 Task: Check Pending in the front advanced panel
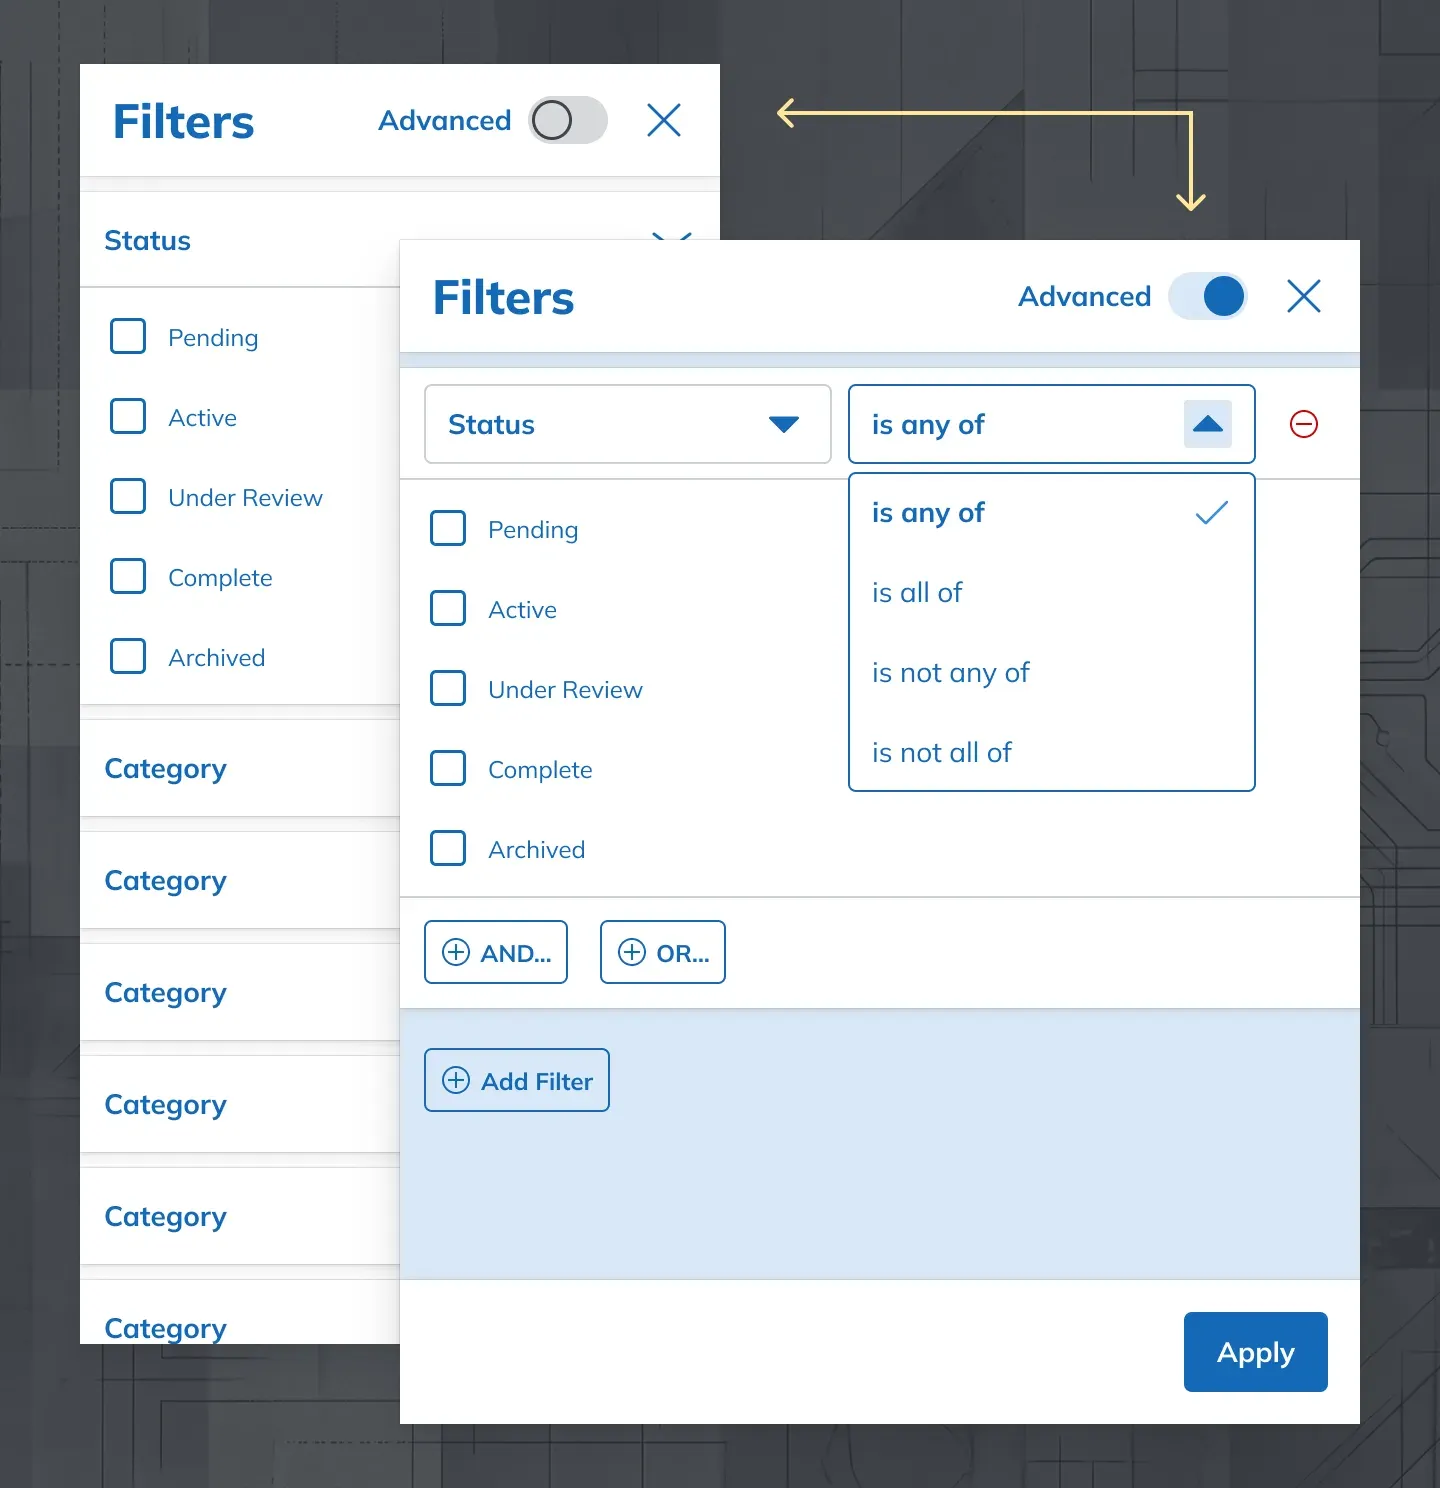point(448,528)
